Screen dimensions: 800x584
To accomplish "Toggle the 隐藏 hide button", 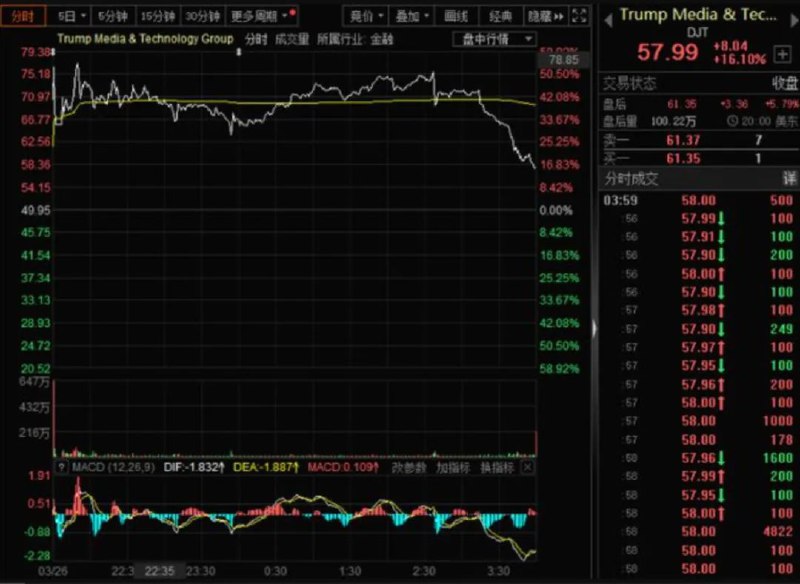I will click(539, 16).
